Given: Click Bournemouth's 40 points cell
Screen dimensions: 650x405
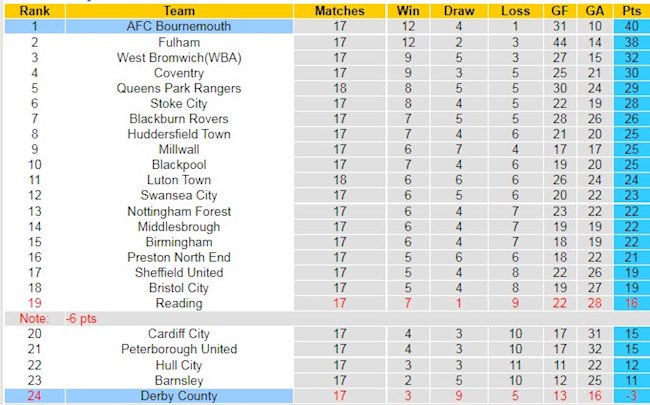Looking at the screenshot, I should click(631, 27).
